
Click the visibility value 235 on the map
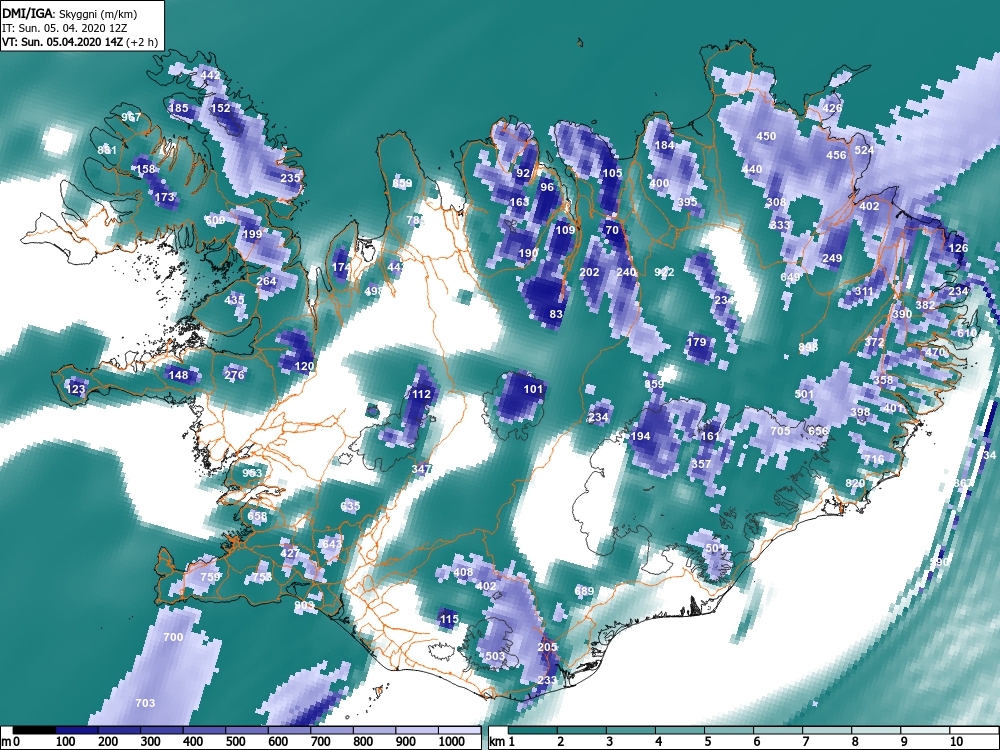pos(290,178)
